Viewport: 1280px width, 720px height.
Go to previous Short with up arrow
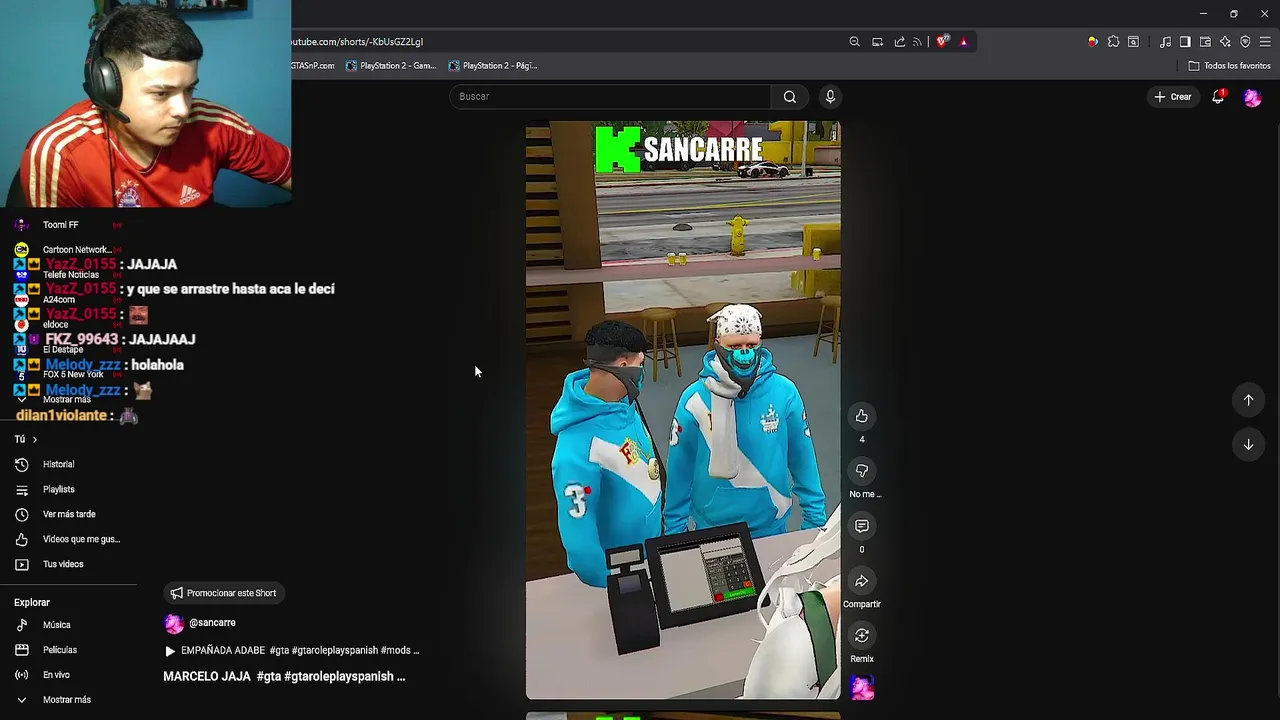point(1248,400)
